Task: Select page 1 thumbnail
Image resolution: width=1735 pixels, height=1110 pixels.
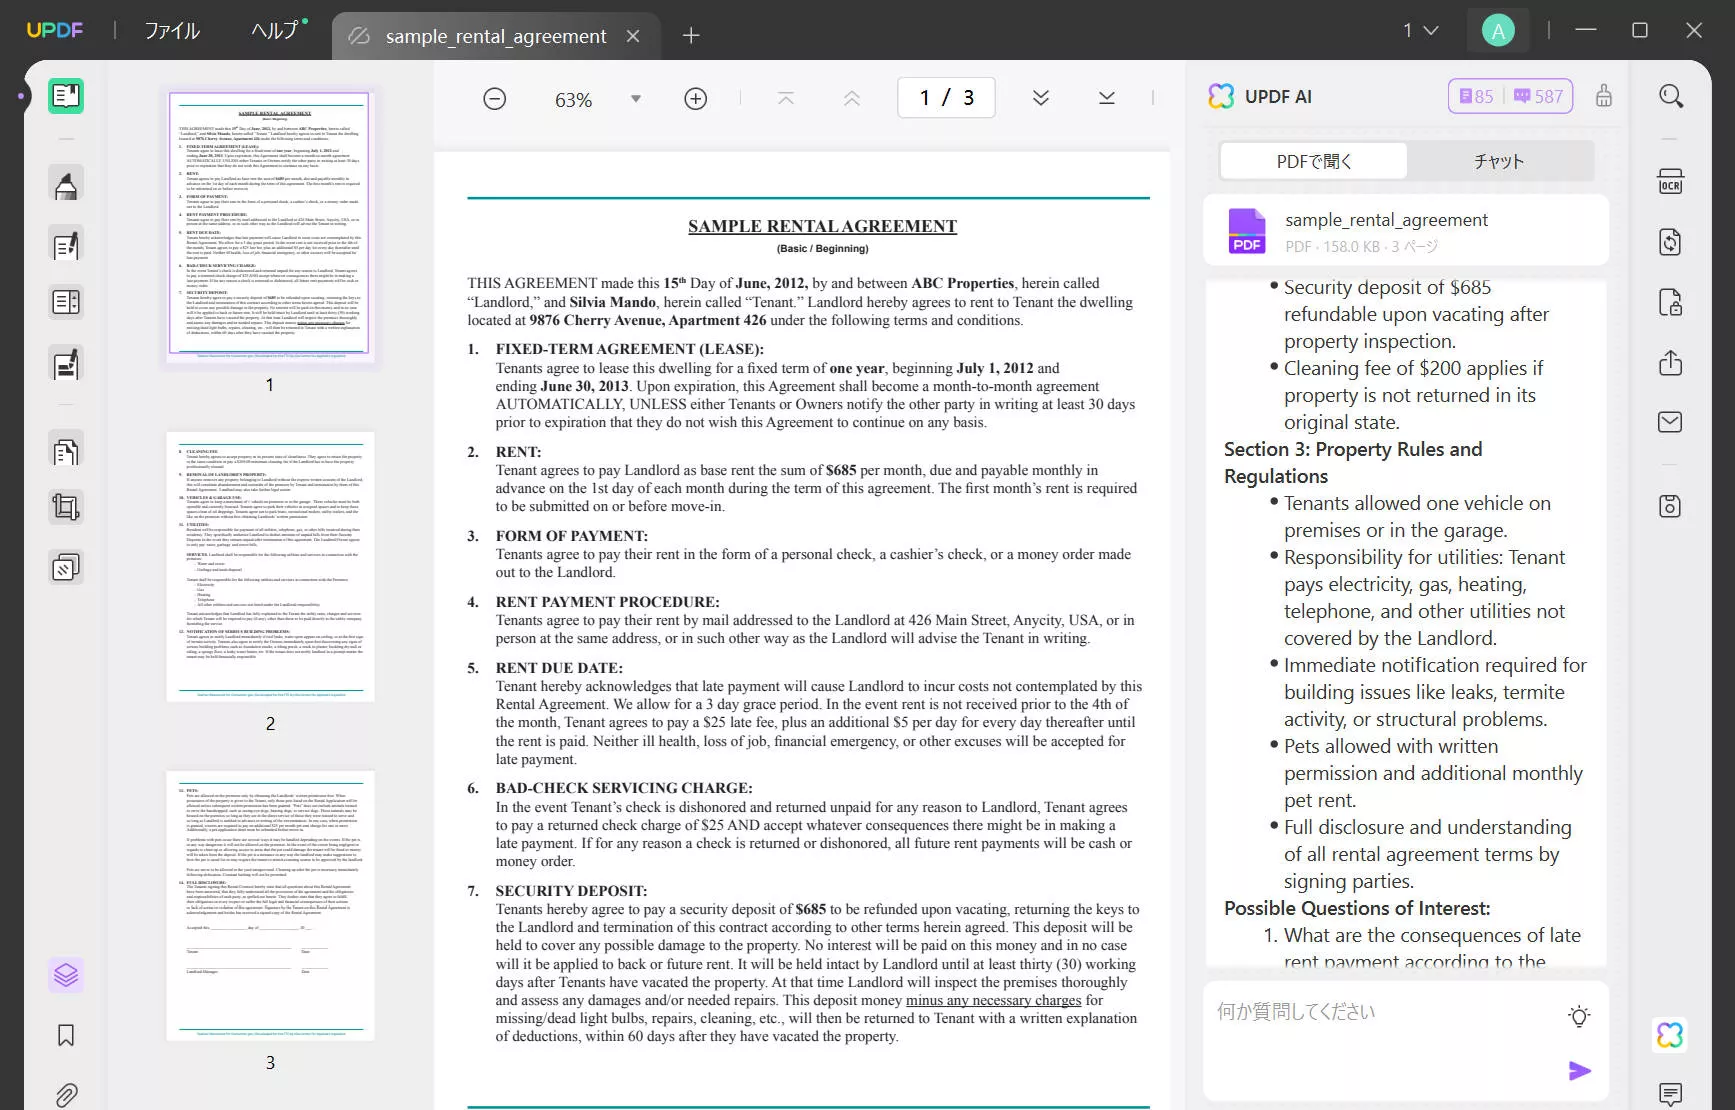Action: tap(269, 223)
